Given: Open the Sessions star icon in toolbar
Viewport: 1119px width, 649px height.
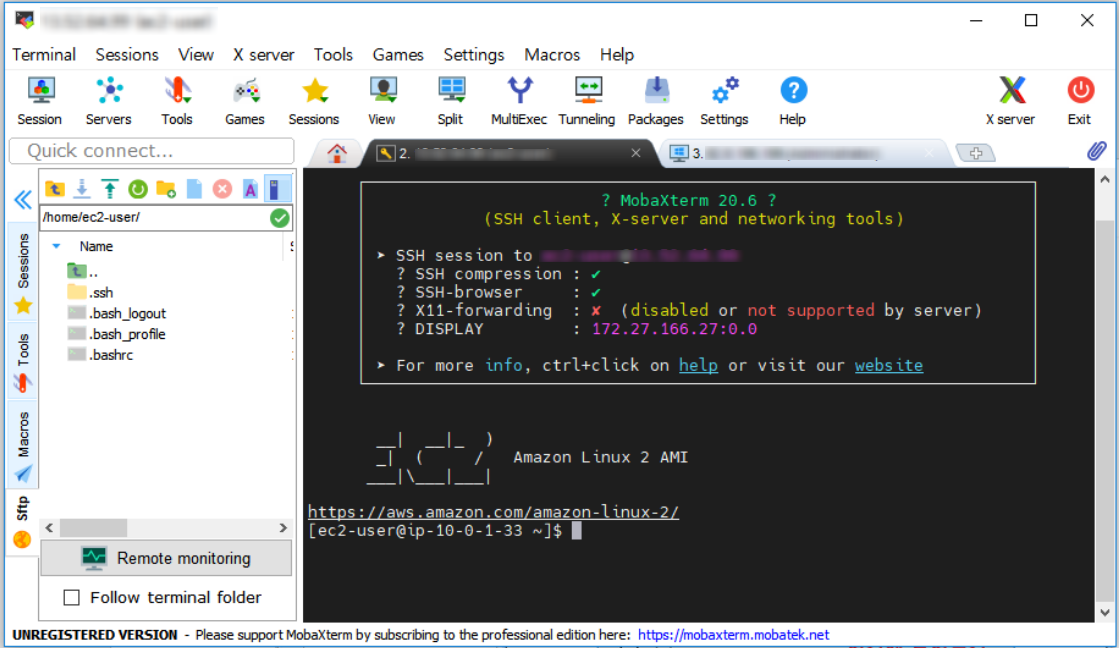Looking at the screenshot, I should pos(314,101).
